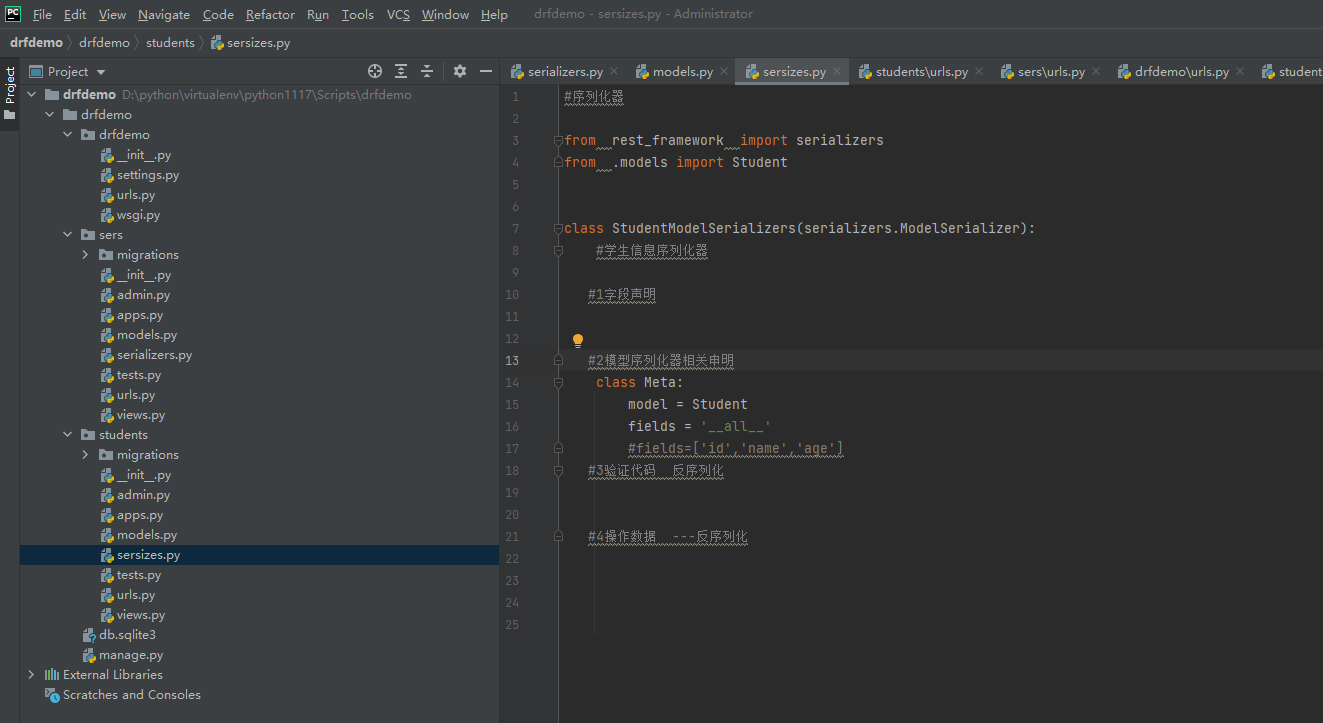Click the locate-in-project crosshair icon
Screen dimensions: 1323x723
pyautogui.click(x=375, y=71)
